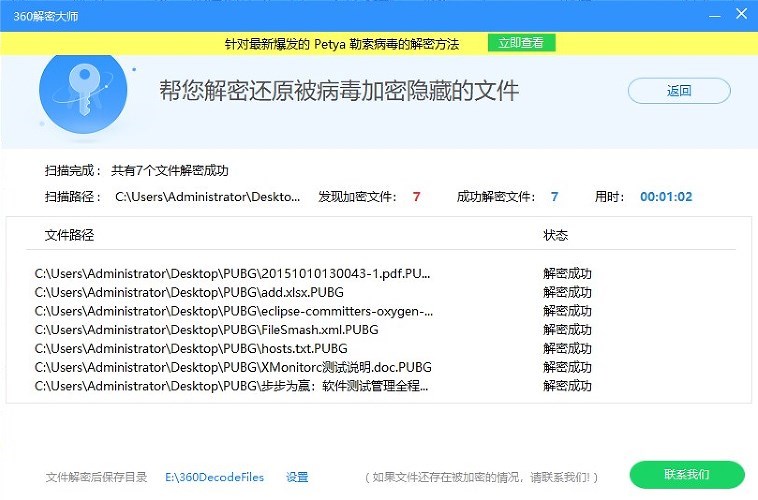This screenshot has width=758, height=500.
Task: Open the 设置 link for save directory
Action: tap(297, 477)
